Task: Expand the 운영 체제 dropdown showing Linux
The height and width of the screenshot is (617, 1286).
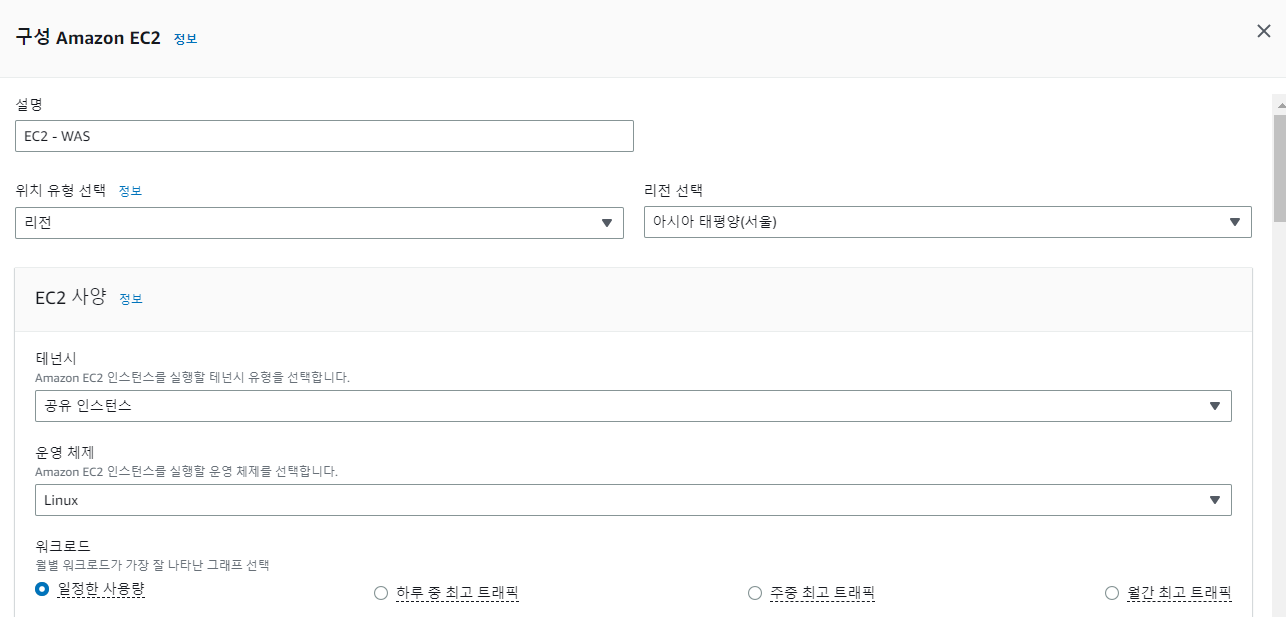Action: (633, 500)
